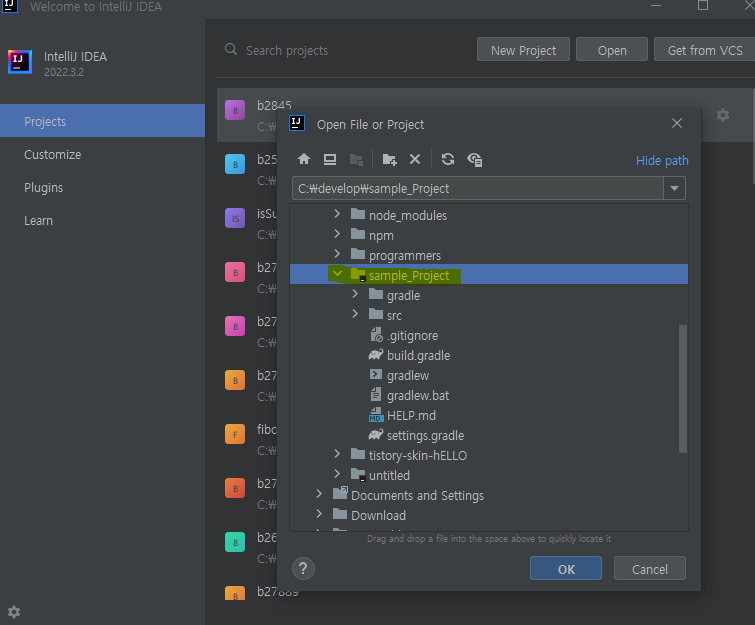Expand the programmers folder
The image size is (755, 625).
(337, 254)
